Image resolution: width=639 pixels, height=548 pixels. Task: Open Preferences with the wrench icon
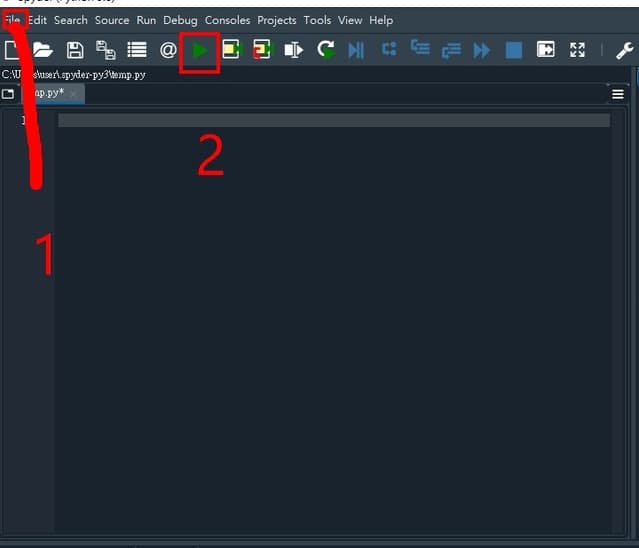pos(624,50)
